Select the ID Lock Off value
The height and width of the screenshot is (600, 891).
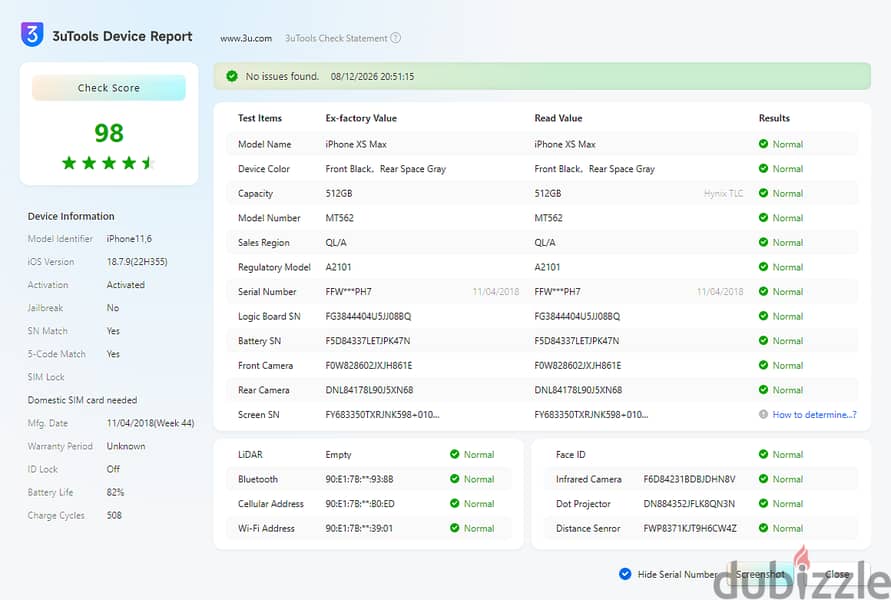coord(113,469)
